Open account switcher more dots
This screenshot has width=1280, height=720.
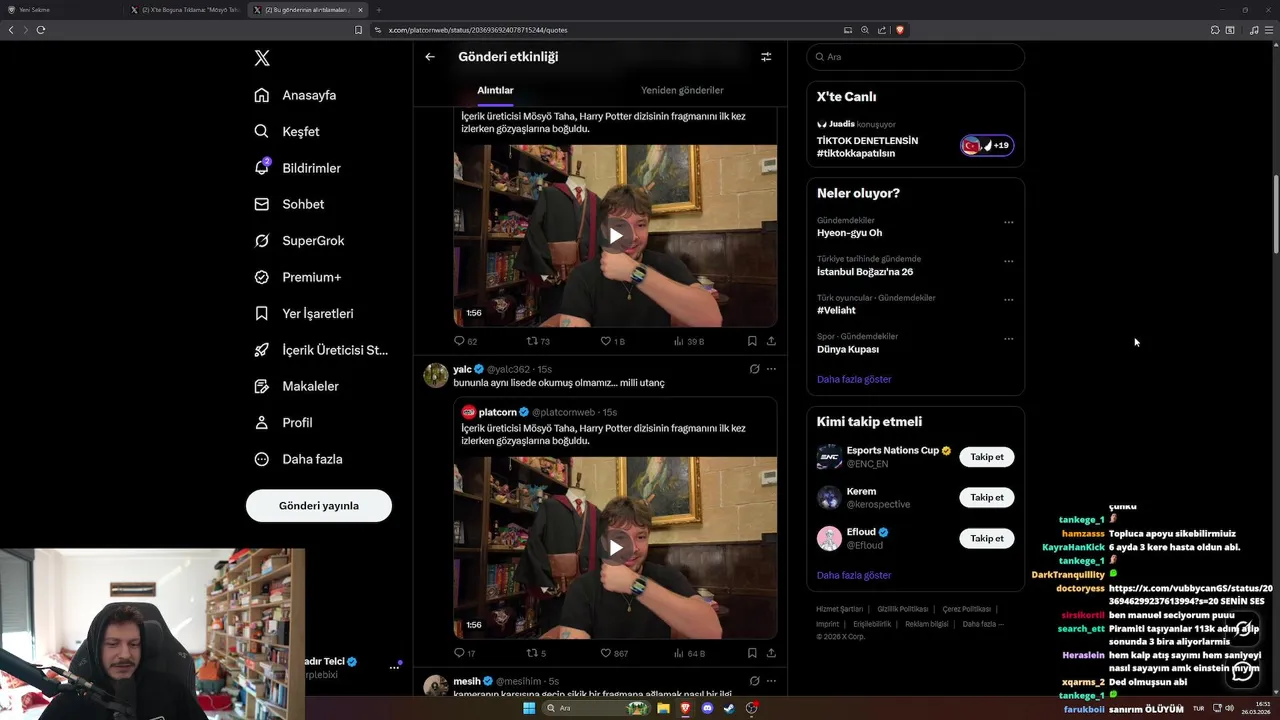[394, 668]
